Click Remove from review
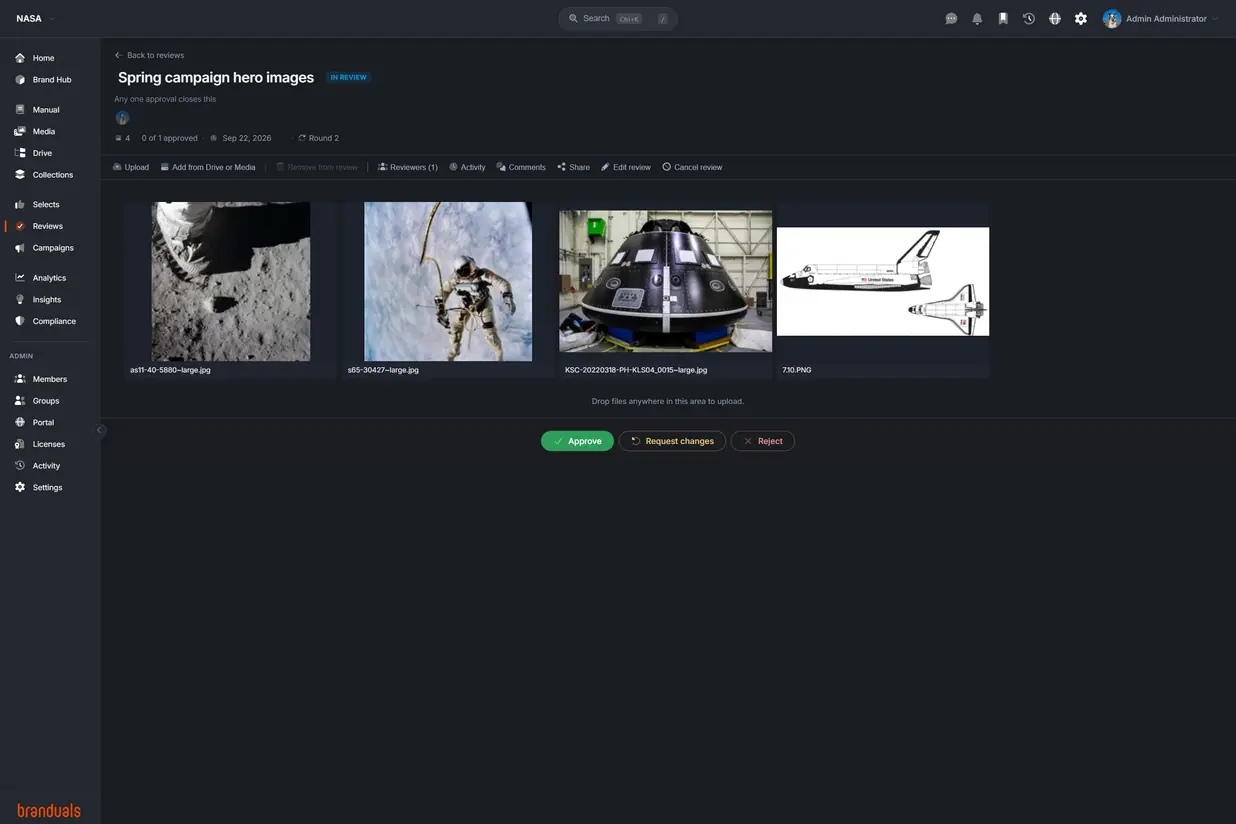 pyautogui.click(x=317, y=167)
